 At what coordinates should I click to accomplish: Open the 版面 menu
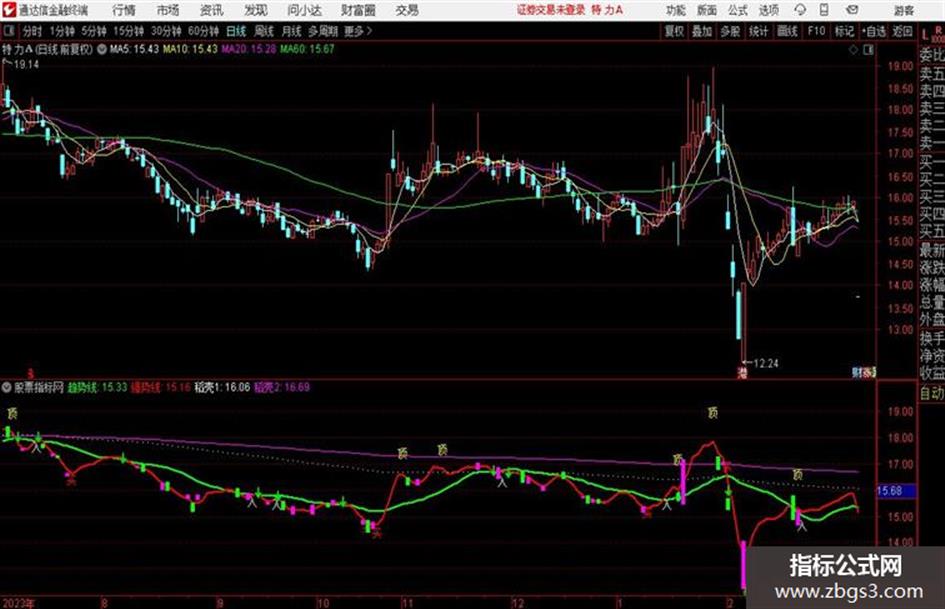point(706,10)
